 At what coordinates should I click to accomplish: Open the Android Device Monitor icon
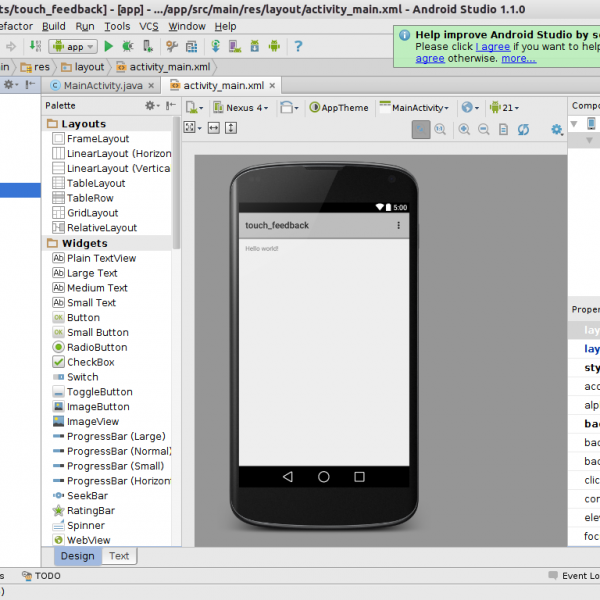274,46
